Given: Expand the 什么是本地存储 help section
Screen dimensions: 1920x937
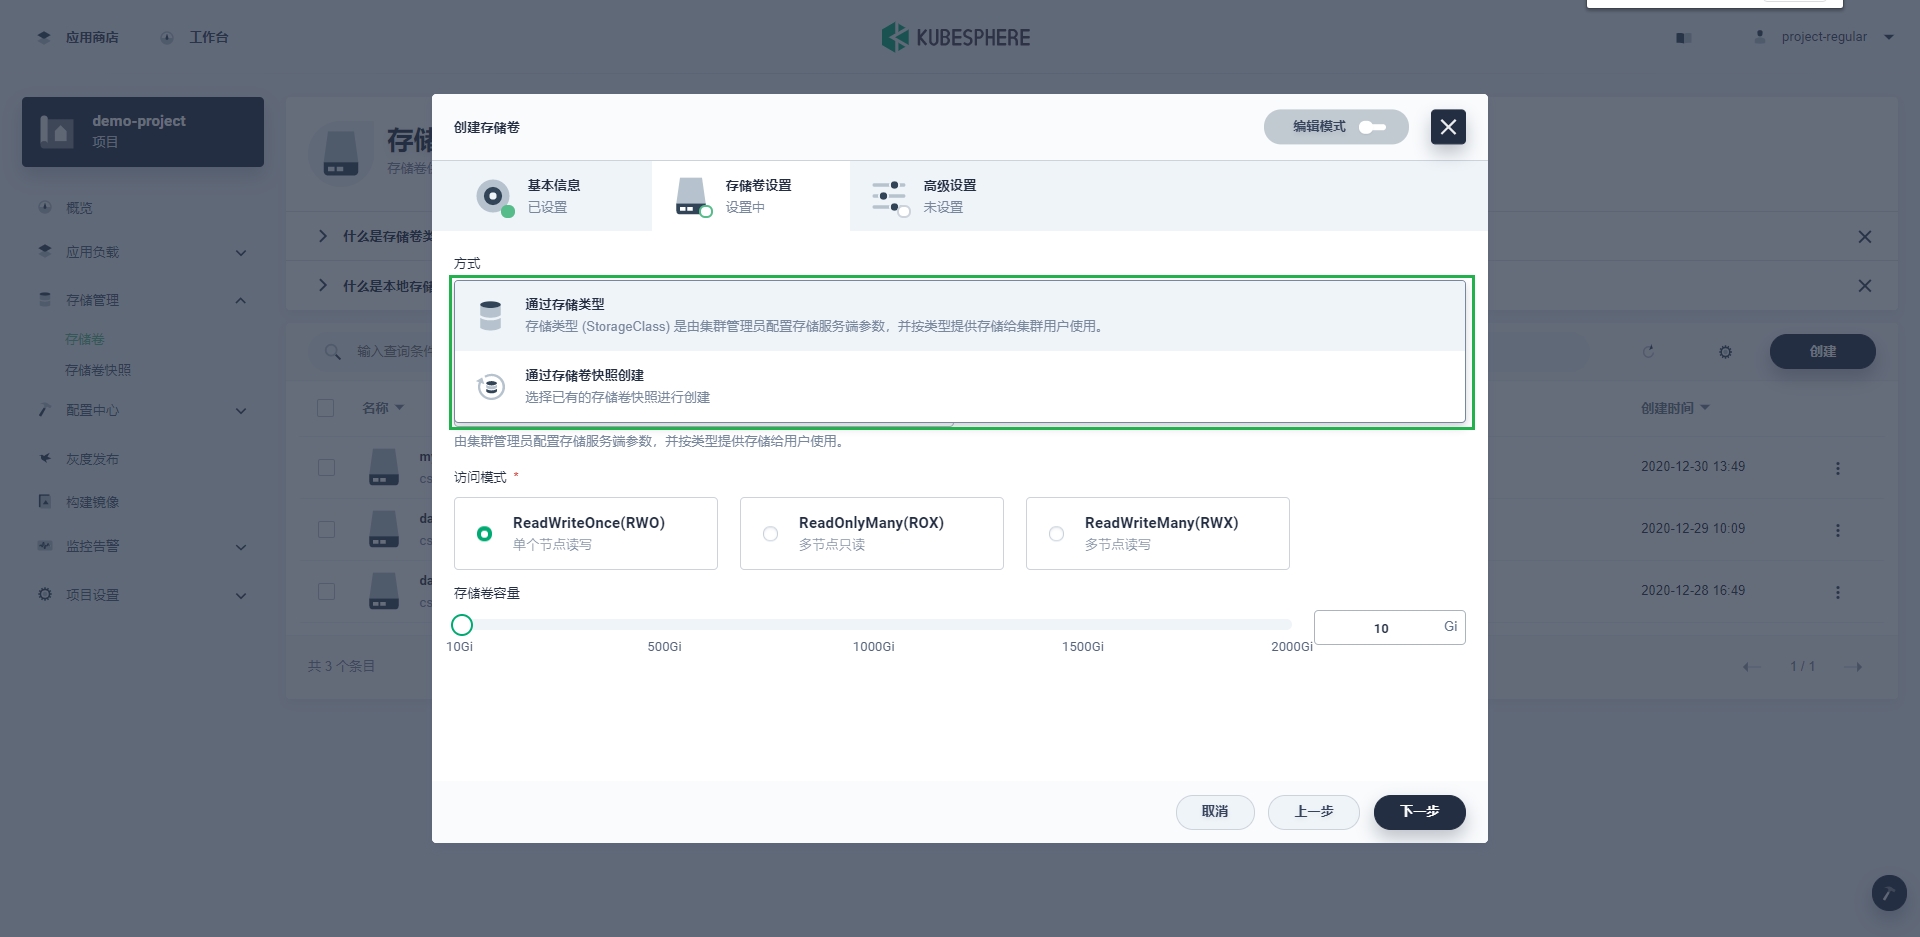Looking at the screenshot, I should [x=323, y=285].
